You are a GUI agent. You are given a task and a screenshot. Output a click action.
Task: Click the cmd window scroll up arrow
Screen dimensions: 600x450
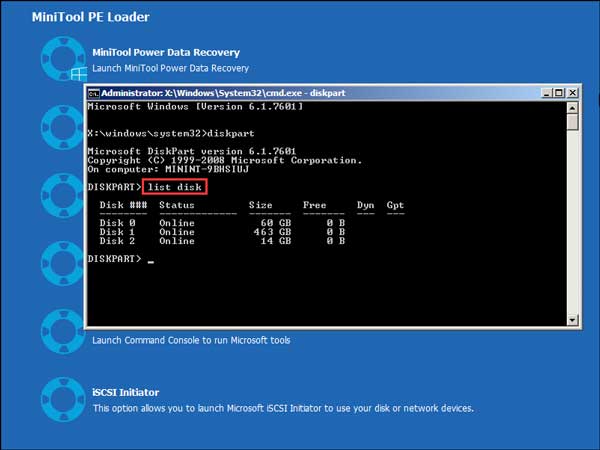572,108
